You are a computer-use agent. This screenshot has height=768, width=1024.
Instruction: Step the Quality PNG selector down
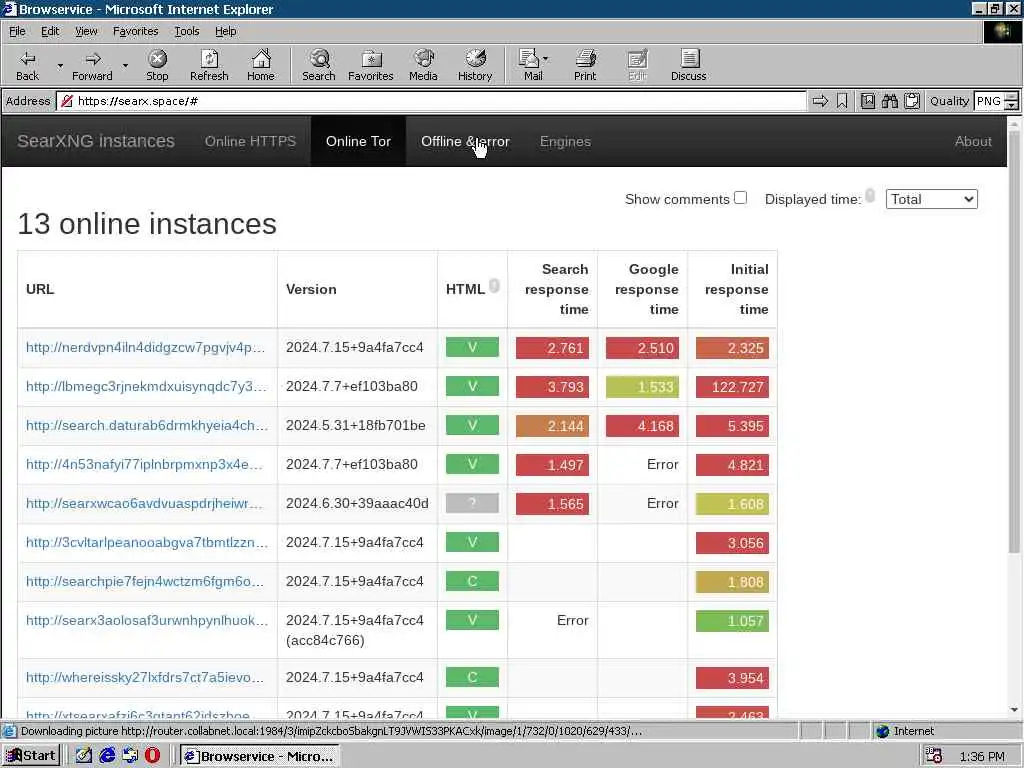(1012, 105)
